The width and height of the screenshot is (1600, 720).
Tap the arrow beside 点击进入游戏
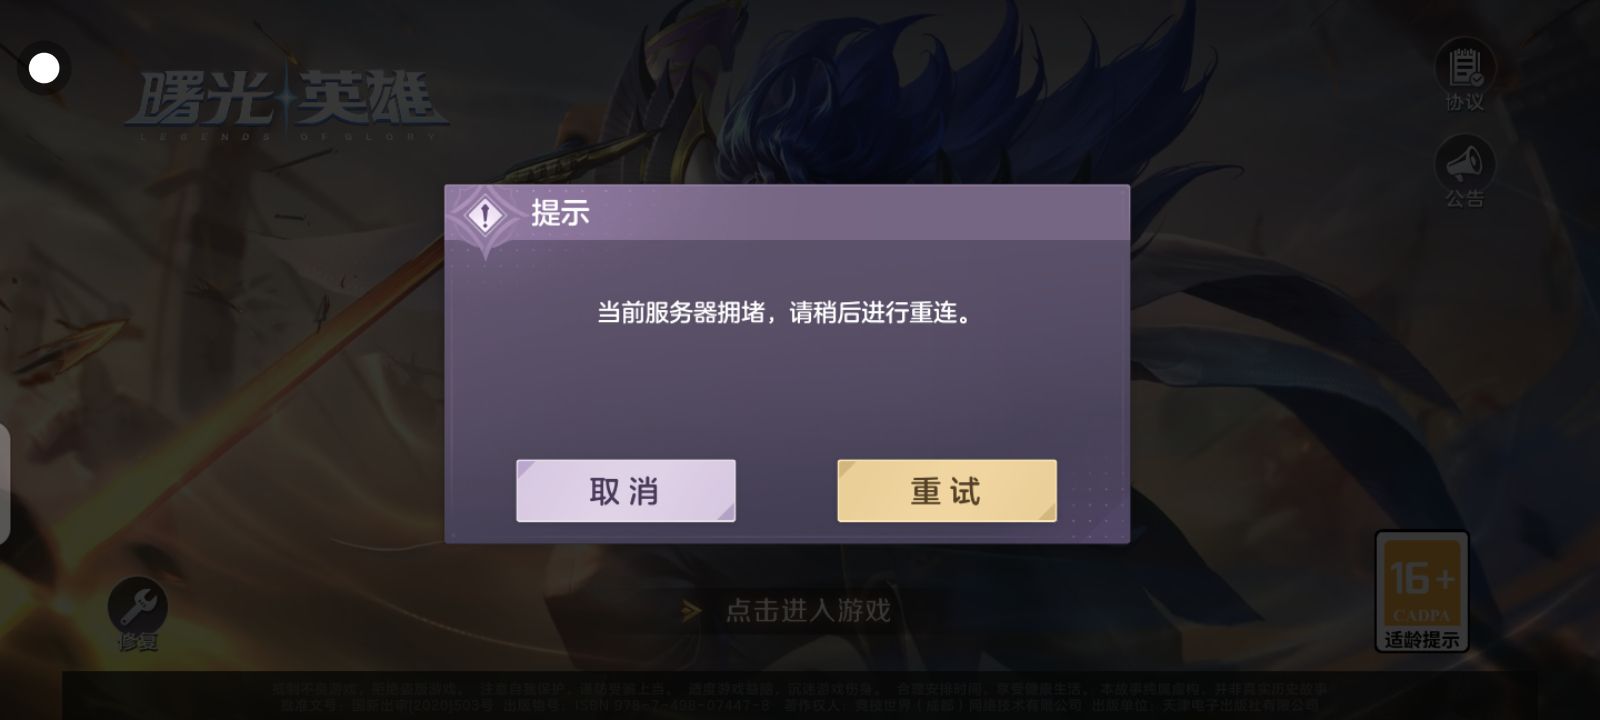[690, 610]
